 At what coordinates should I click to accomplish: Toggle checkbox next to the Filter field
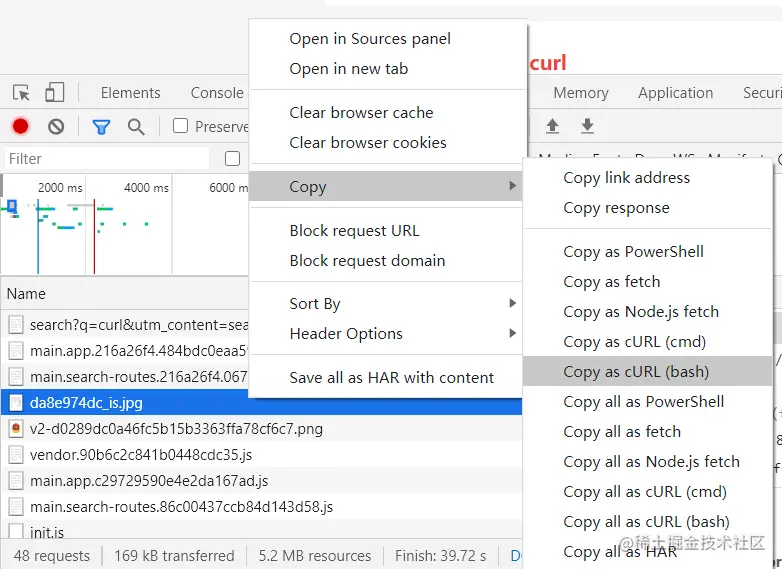point(232,159)
